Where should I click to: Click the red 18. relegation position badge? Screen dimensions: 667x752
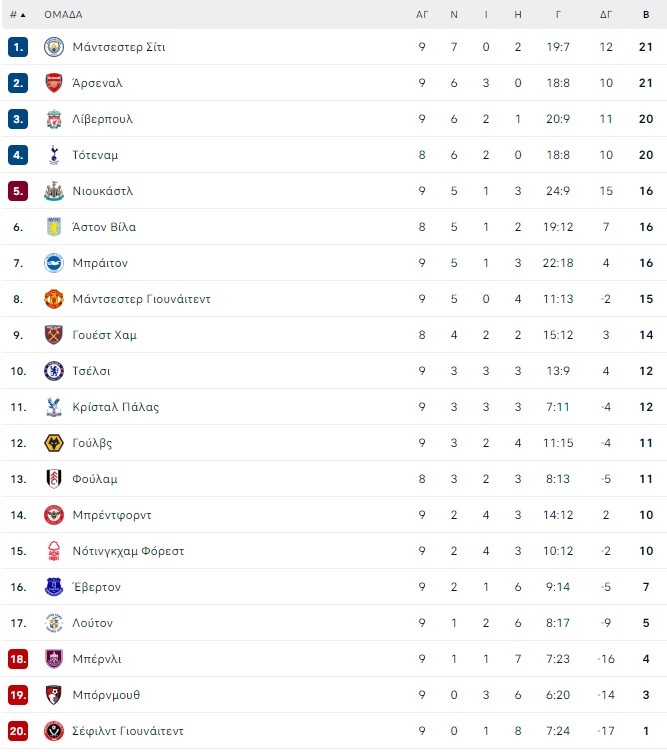click(18, 659)
